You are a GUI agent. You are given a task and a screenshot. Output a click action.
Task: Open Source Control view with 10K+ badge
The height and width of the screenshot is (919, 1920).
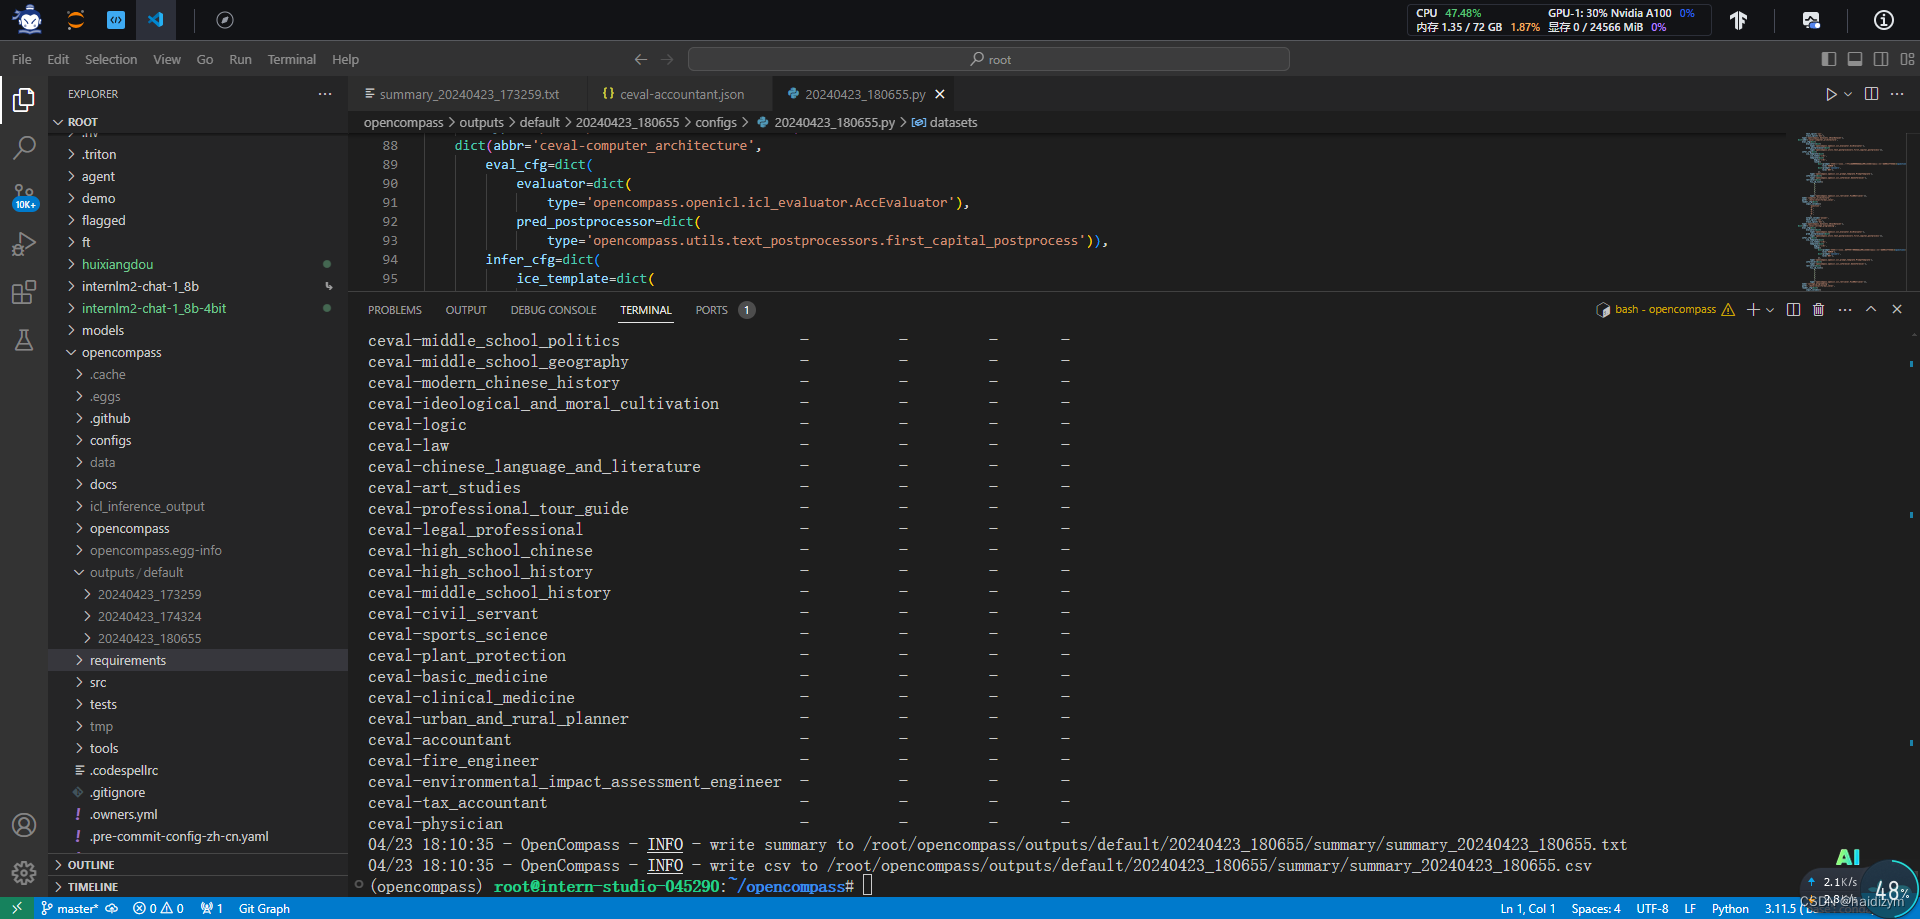(x=24, y=196)
